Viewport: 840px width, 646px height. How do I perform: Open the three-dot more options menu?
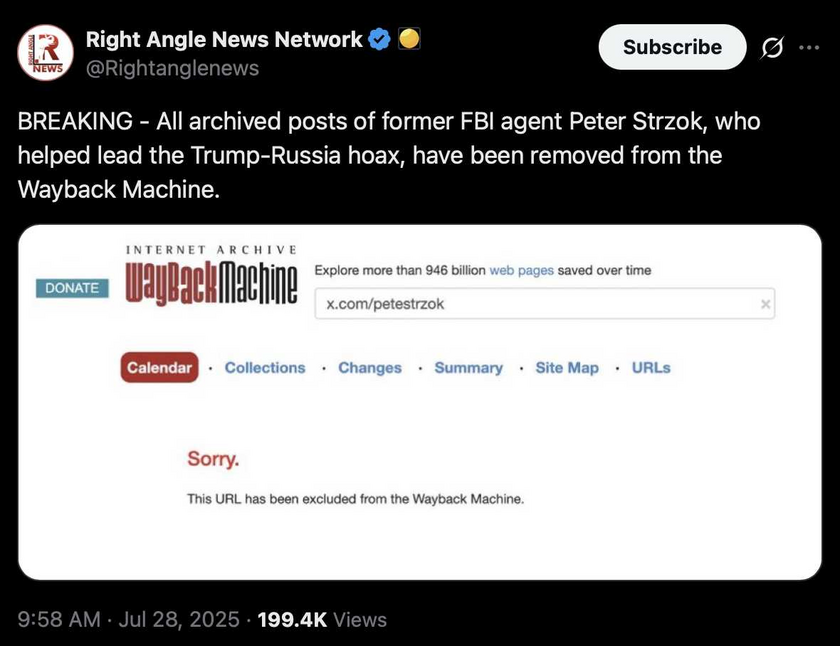pos(809,47)
